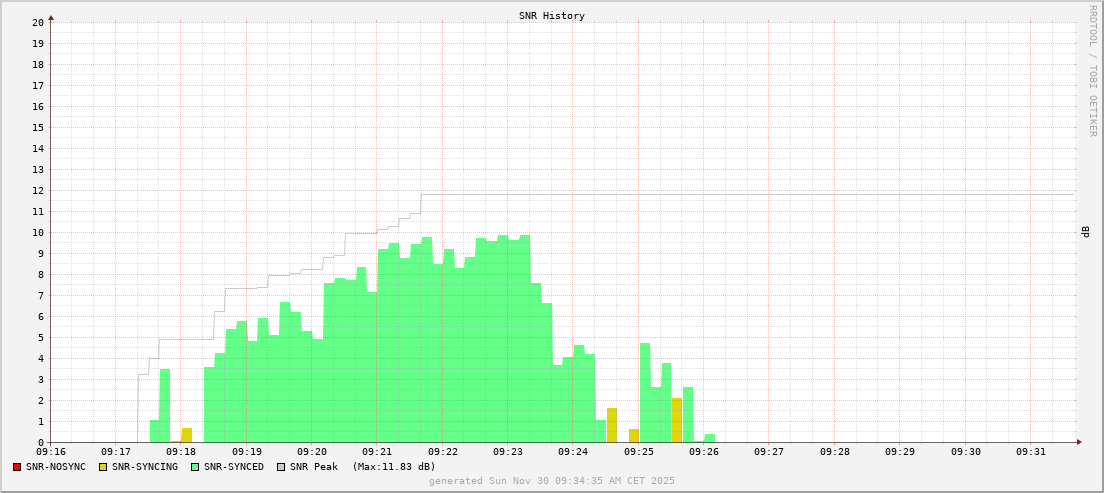
Task: Select the SNR-NOSYNC legend label
Action: (56, 467)
